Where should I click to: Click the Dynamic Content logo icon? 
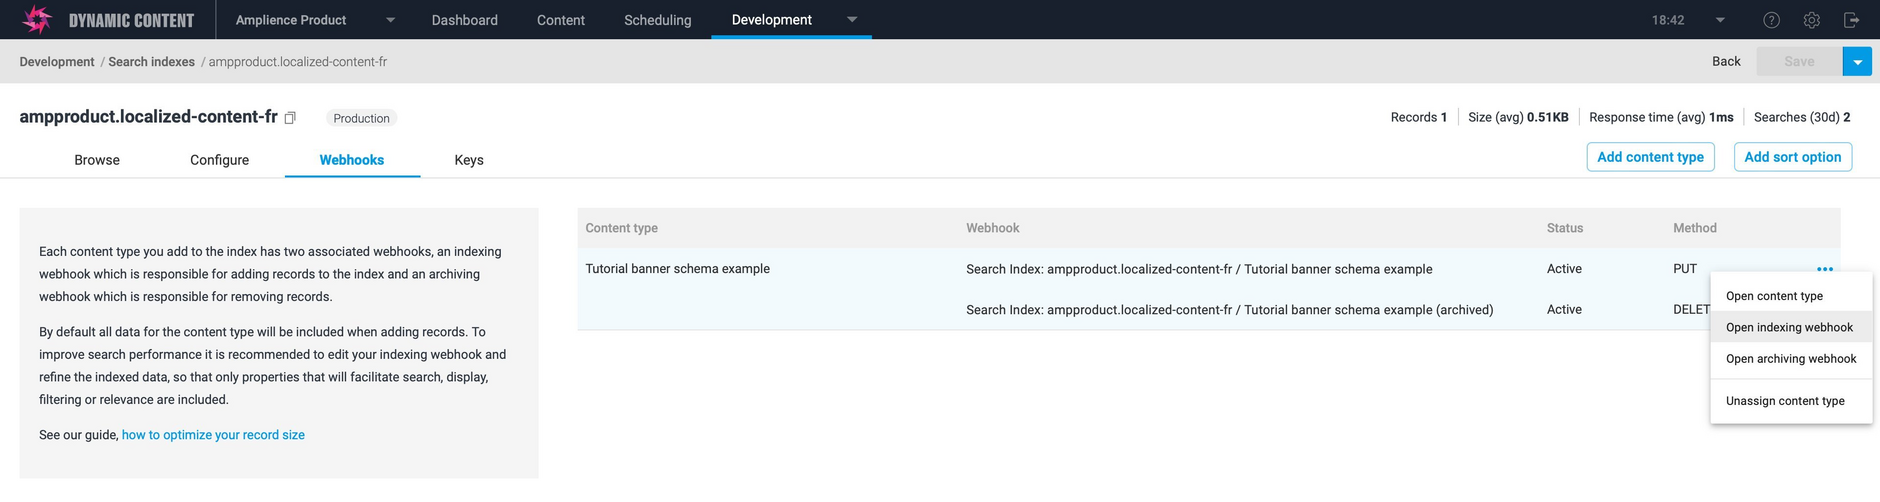click(x=37, y=19)
